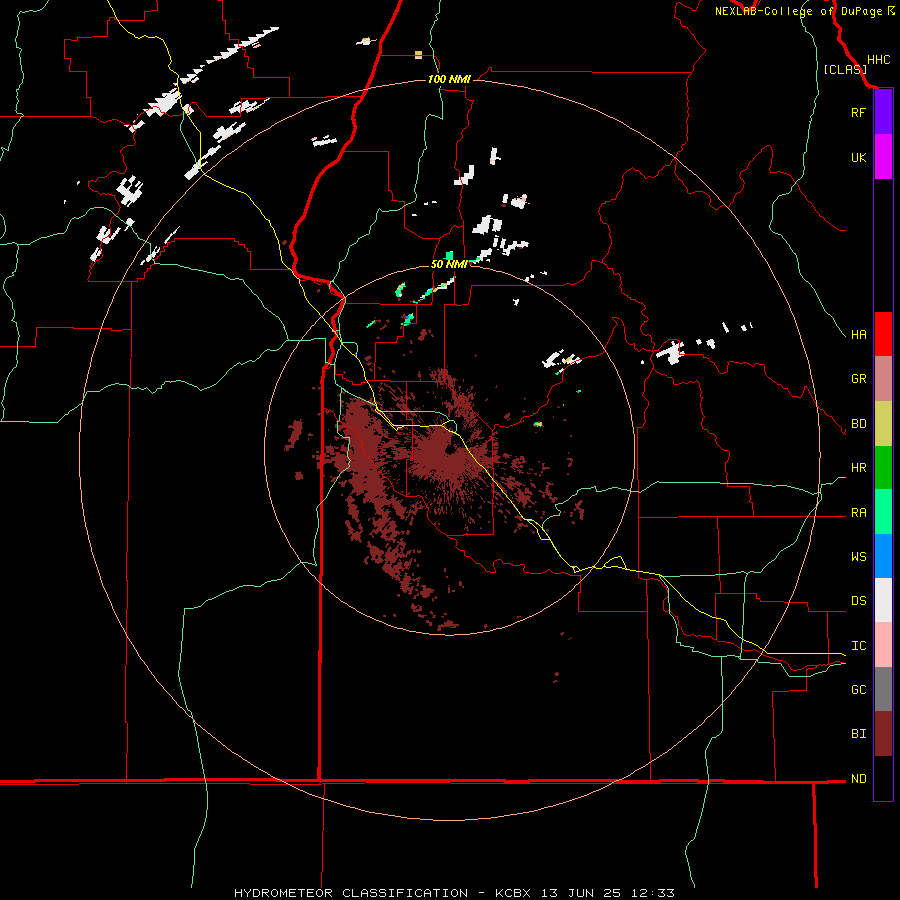The image size is (900, 900).
Task: Click the ND black legend swatch
Action: click(883, 778)
